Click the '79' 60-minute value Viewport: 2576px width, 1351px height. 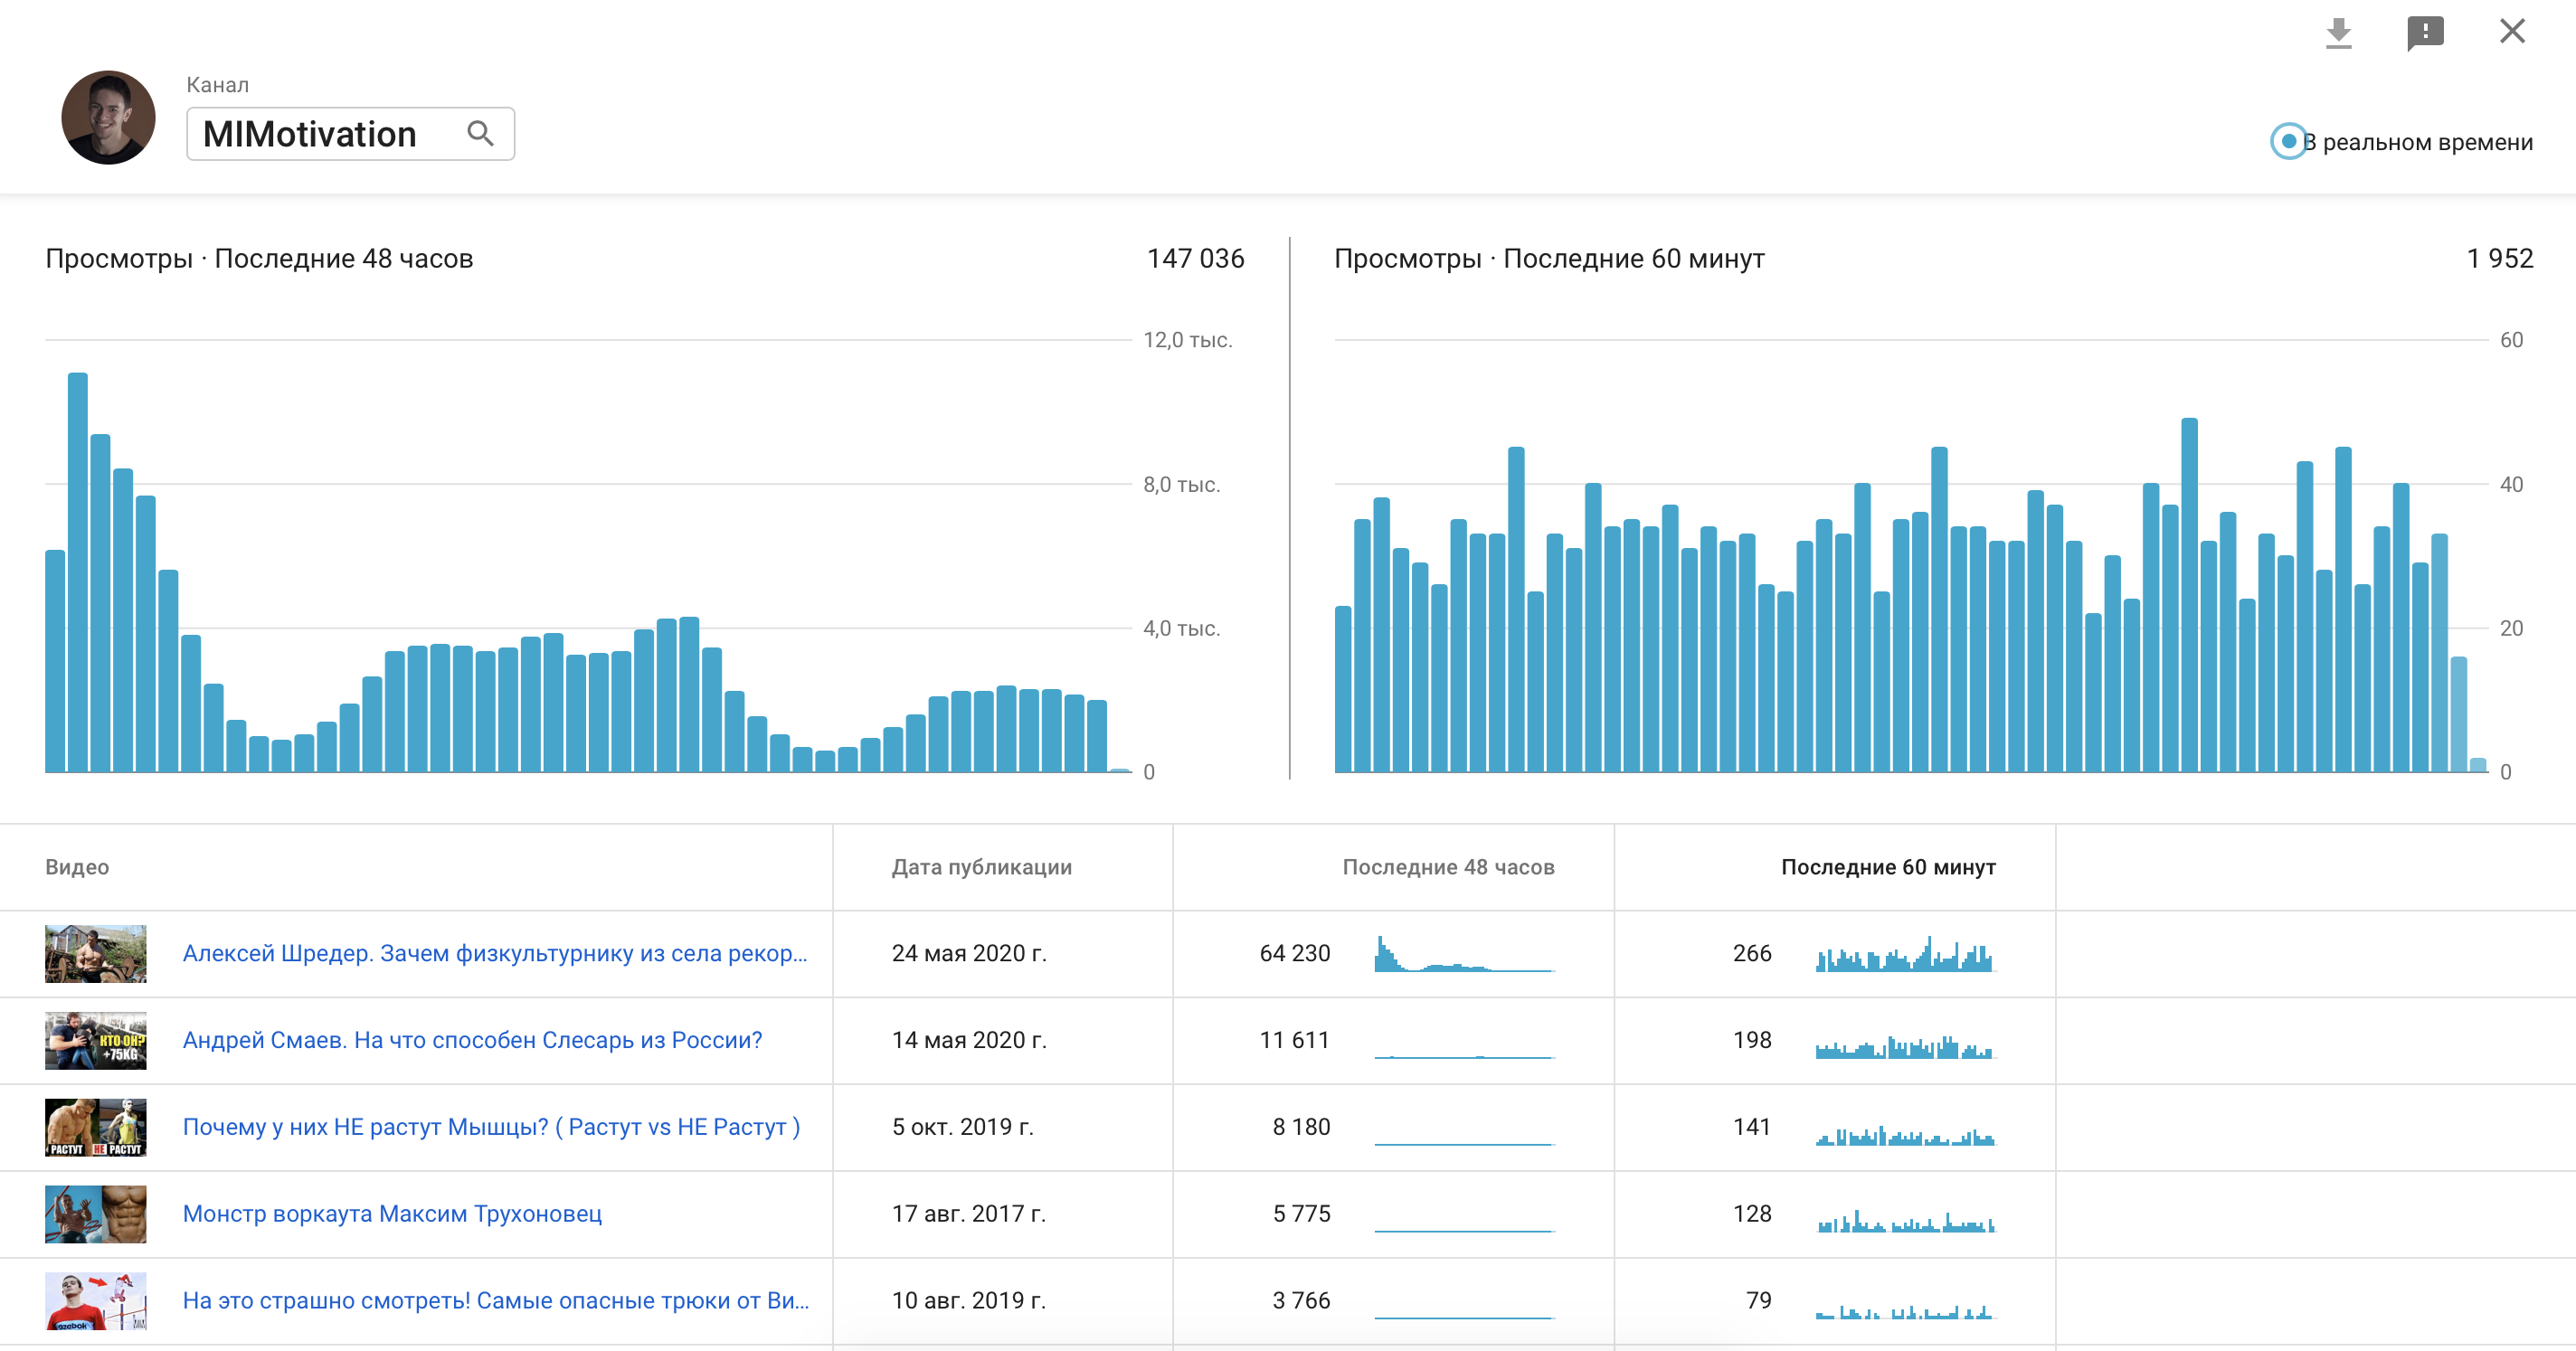coord(1759,1300)
